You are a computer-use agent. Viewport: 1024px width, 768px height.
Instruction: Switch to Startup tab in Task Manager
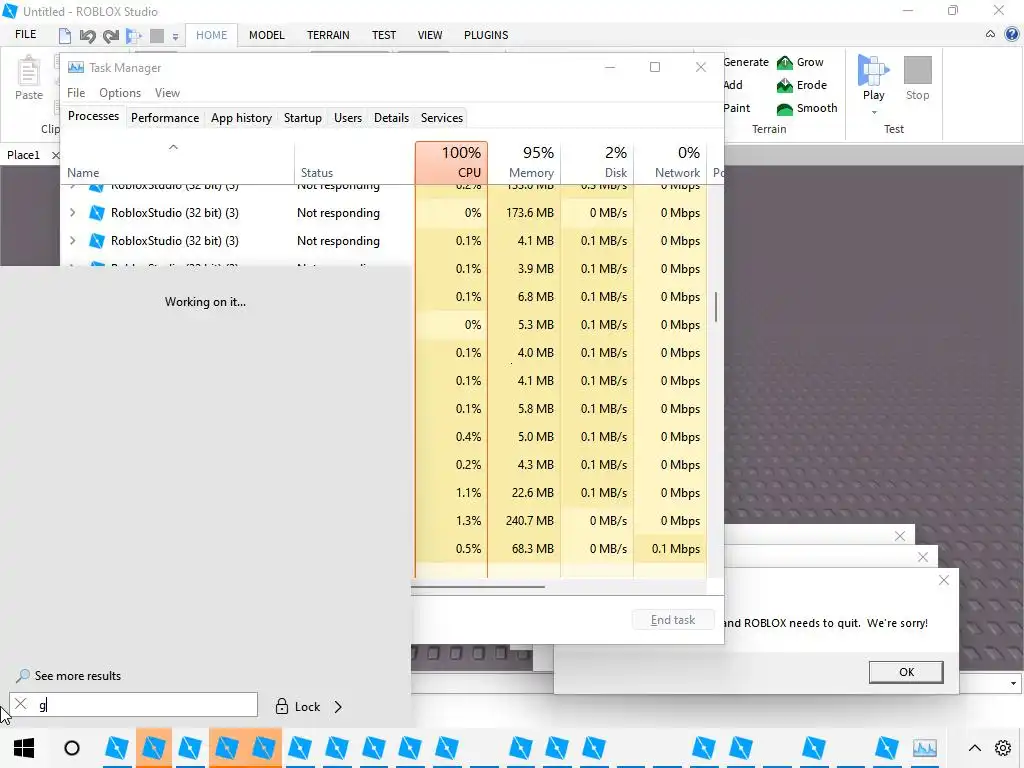pos(302,118)
